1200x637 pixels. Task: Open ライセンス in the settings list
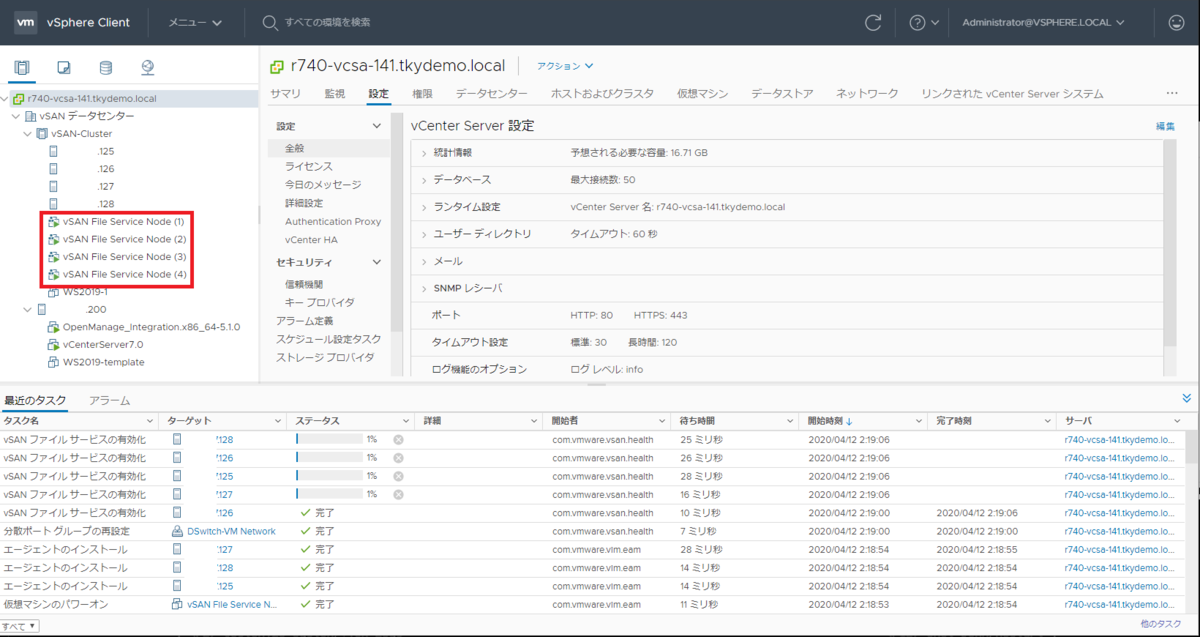309,166
